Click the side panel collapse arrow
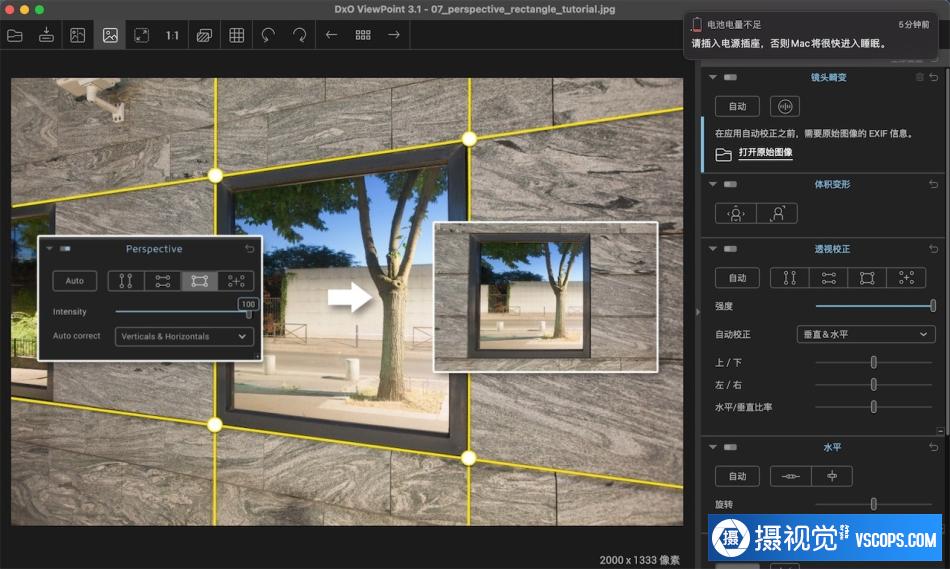Image resolution: width=950 pixels, height=569 pixels. click(x=697, y=312)
